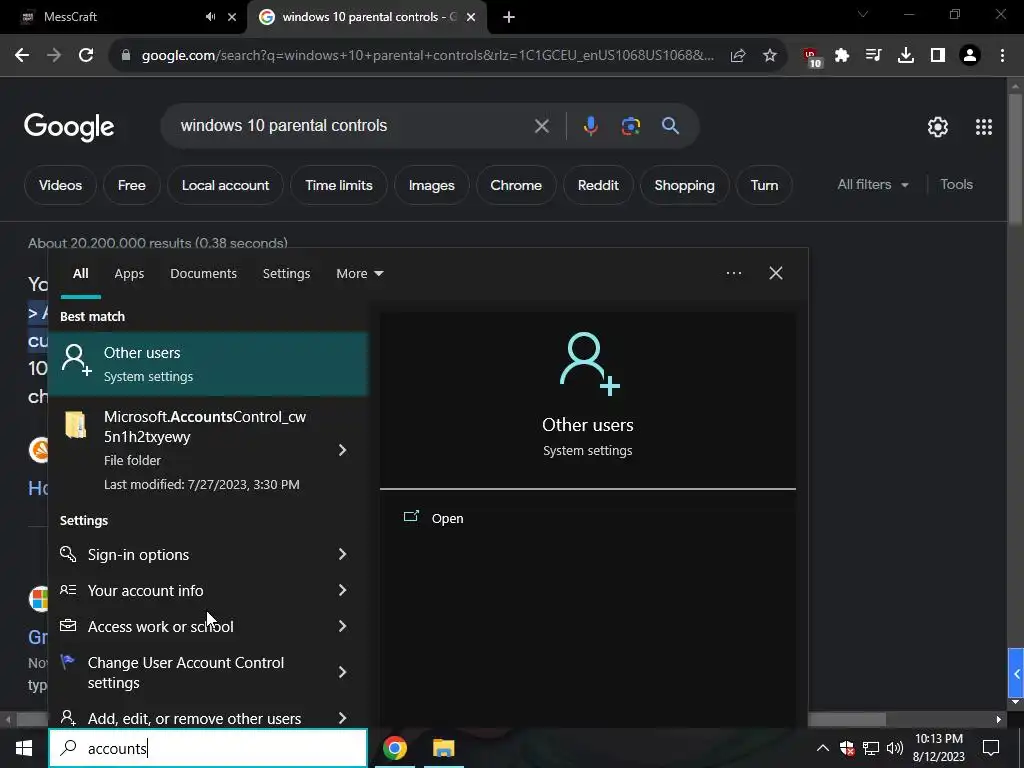Select the windows 10 parental controls tab
This screenshot has height=768, width=1024.
click(x=366, y=17)
